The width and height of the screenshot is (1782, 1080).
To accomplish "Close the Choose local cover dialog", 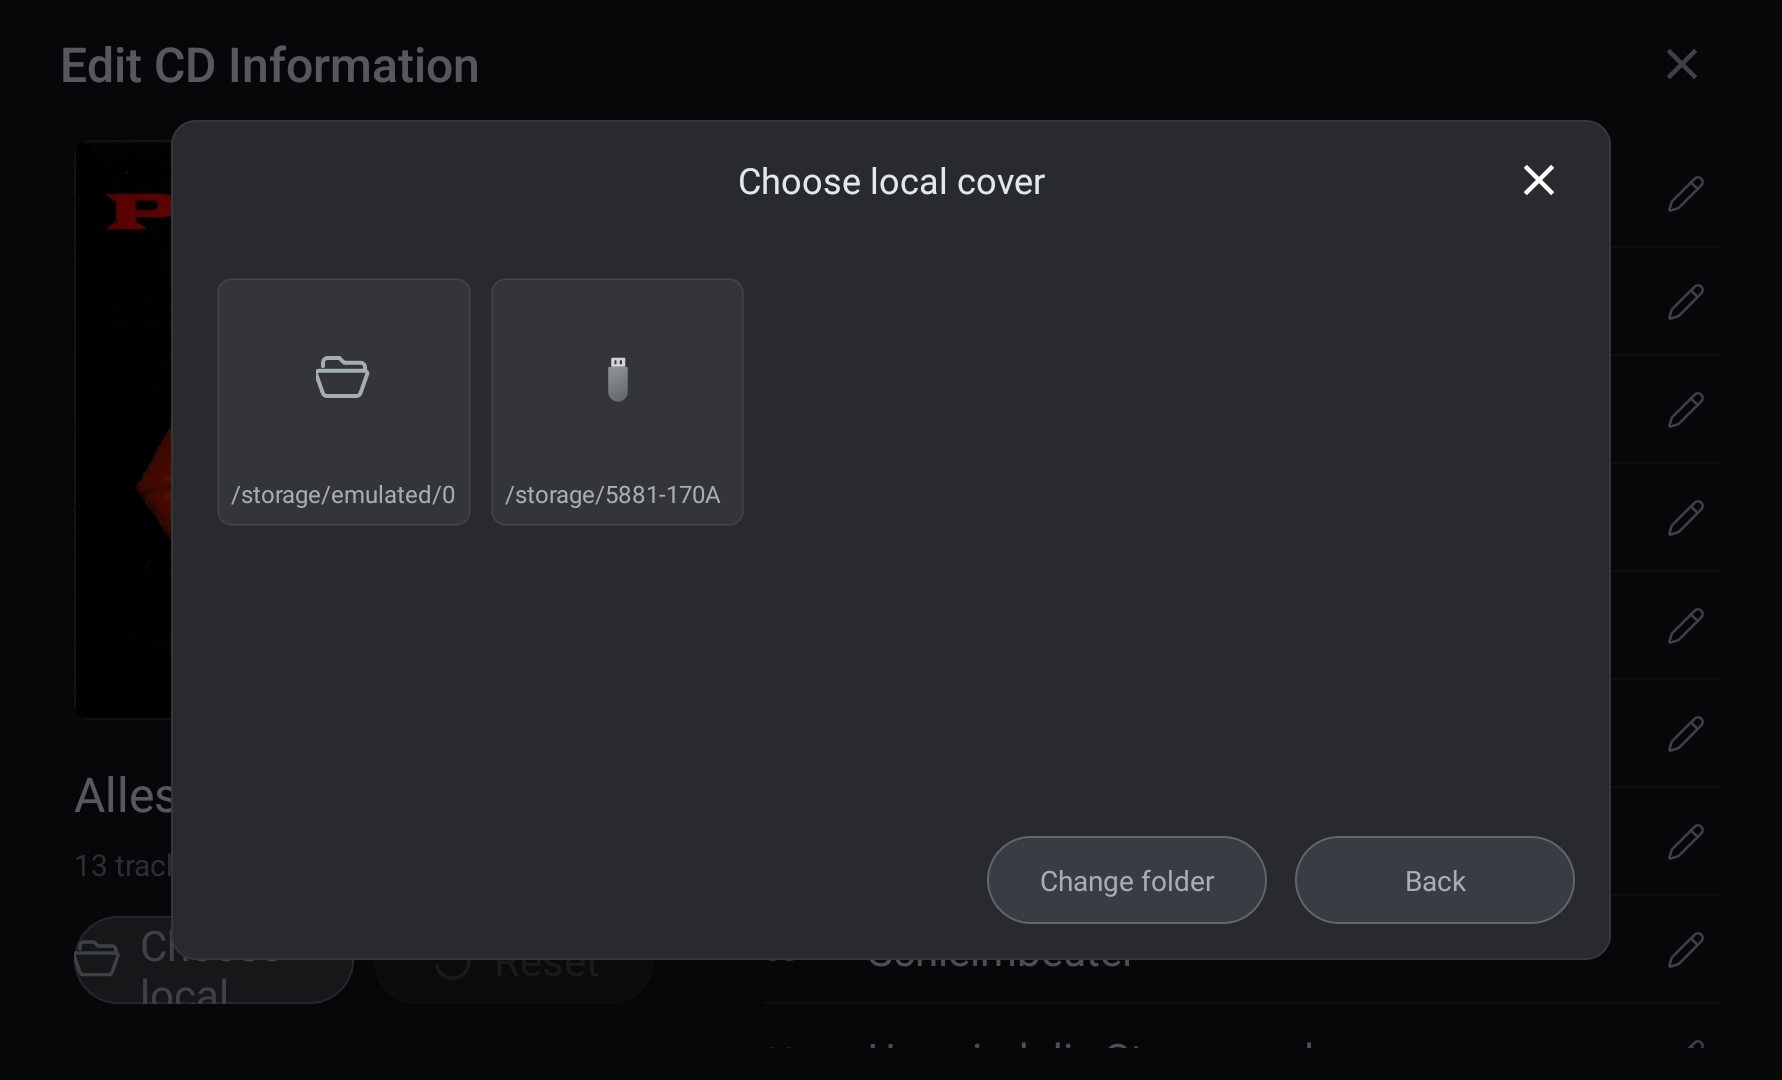I will 1539,180.
